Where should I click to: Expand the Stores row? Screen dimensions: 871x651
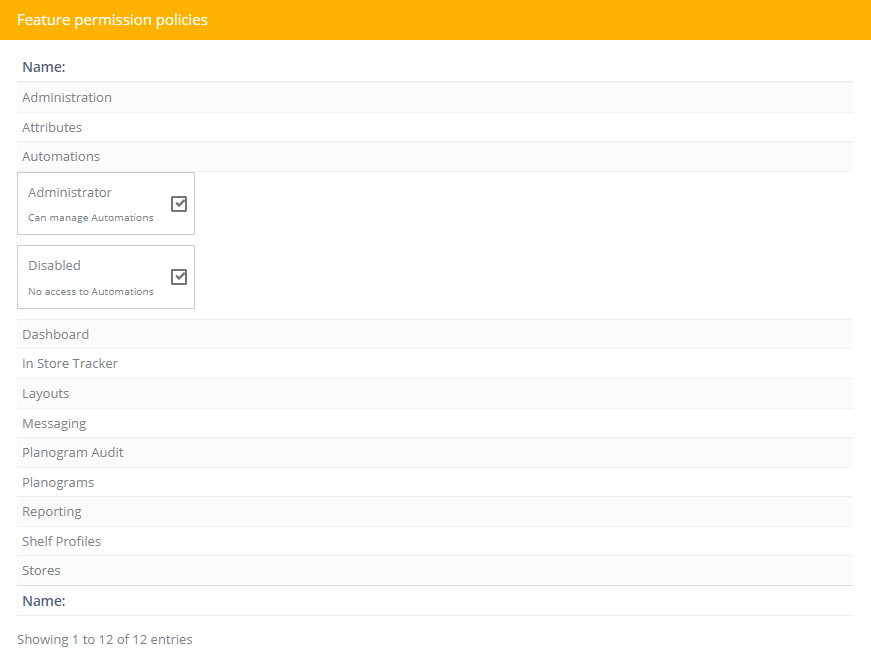pos(435,570)
